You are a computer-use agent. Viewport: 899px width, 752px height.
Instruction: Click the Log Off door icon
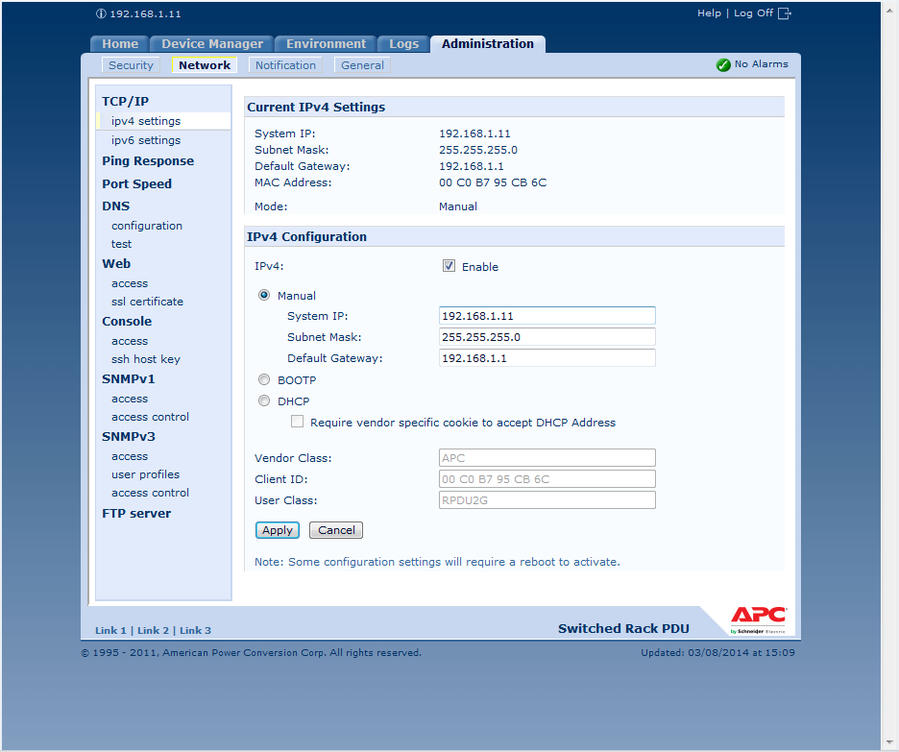[784, 13]
